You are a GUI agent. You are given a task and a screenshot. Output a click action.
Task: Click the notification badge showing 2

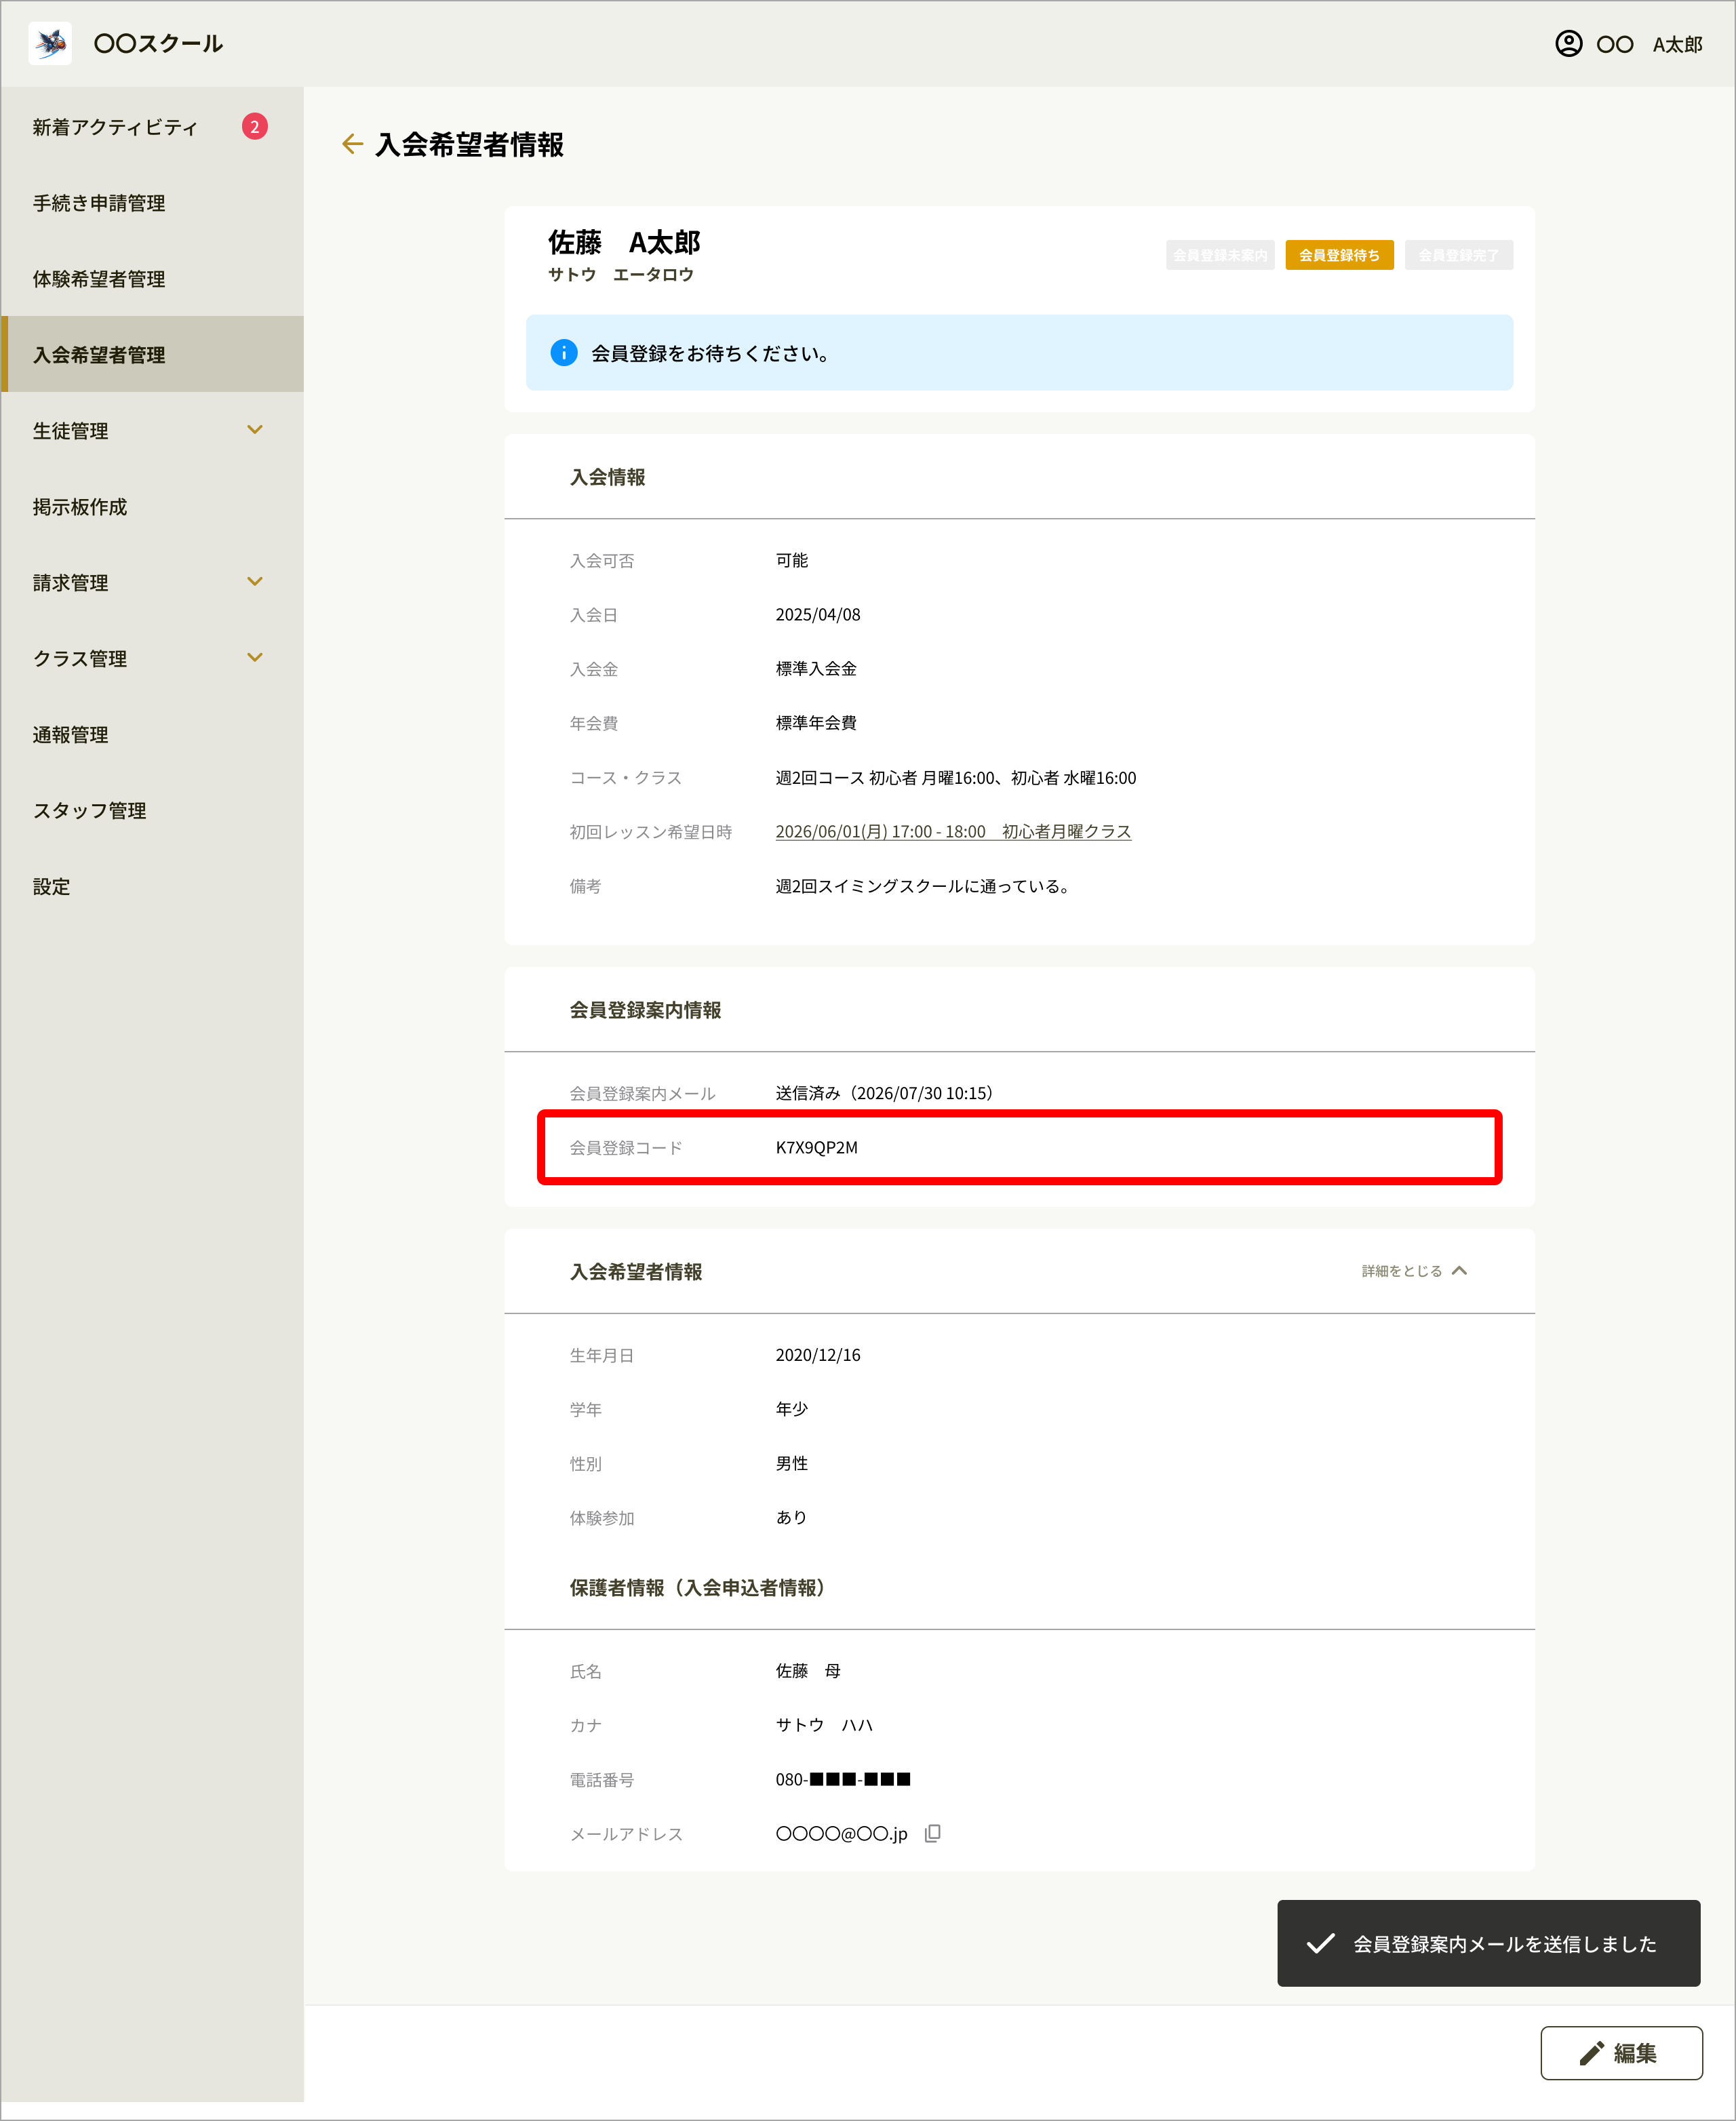click(255, 127)
